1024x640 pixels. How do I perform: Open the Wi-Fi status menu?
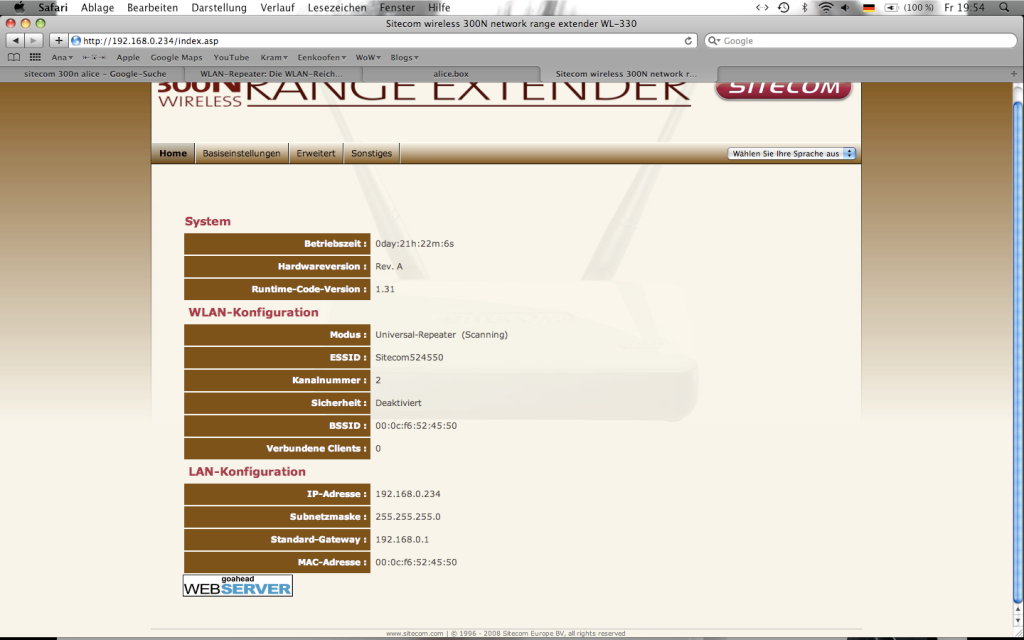[826, 8]
